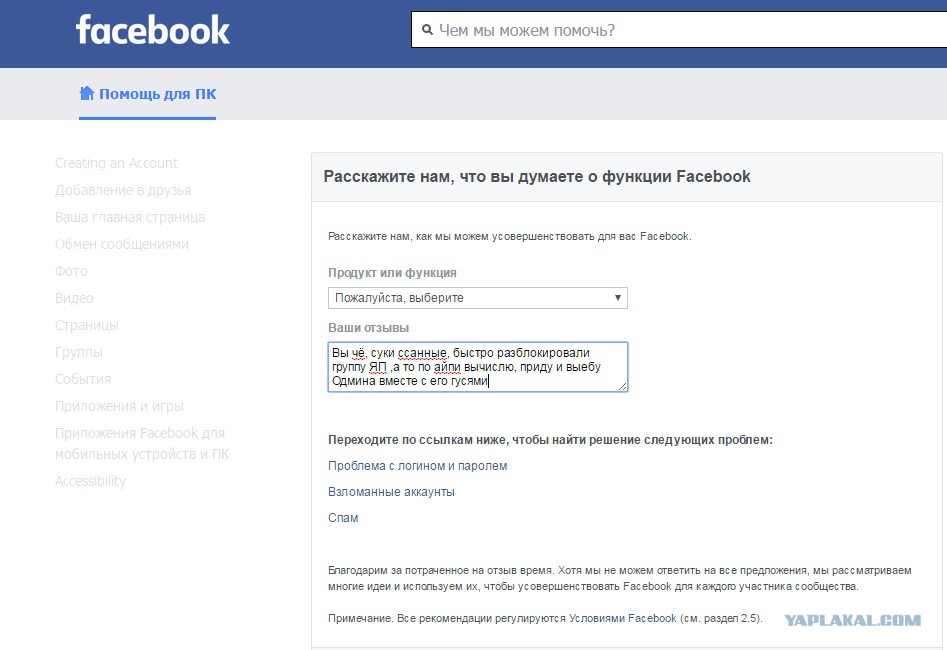
Task: Open Проблема с логином и паролем link
Action: (x=417, y=466)
